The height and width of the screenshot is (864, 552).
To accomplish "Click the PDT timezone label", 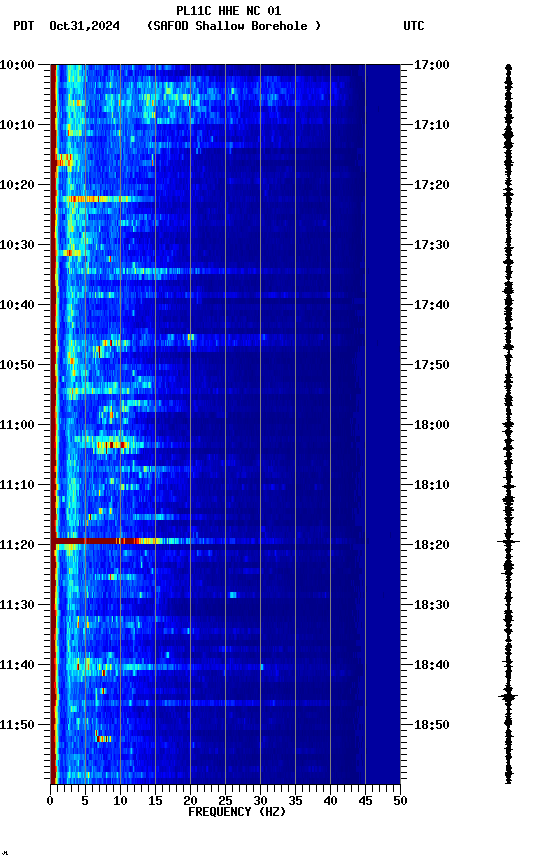I will tap(24, 26).
